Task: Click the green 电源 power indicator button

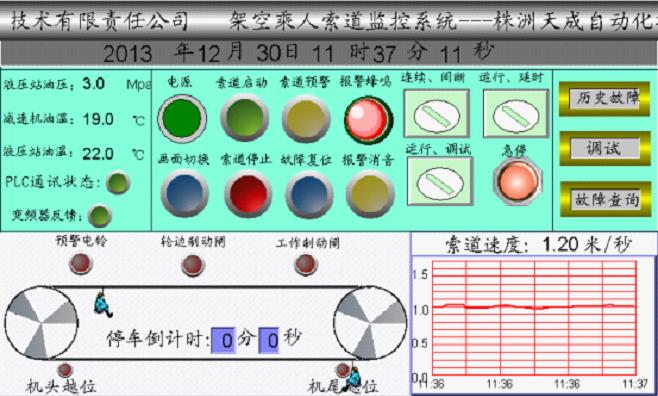Action: (182, 119)
